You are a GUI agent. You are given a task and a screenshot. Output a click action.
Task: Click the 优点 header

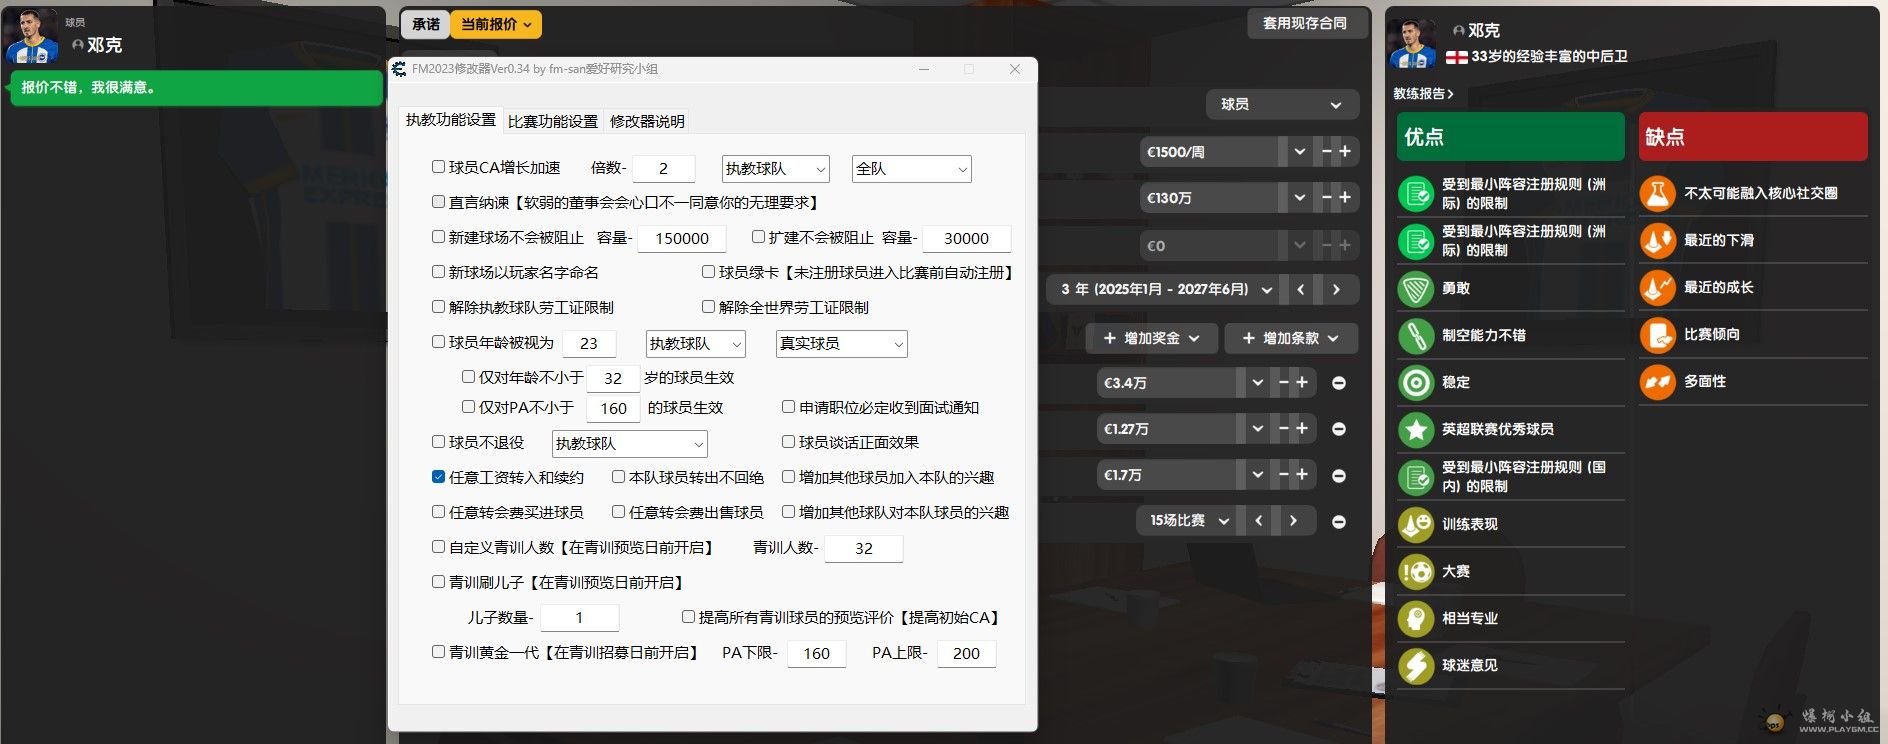1510,137
